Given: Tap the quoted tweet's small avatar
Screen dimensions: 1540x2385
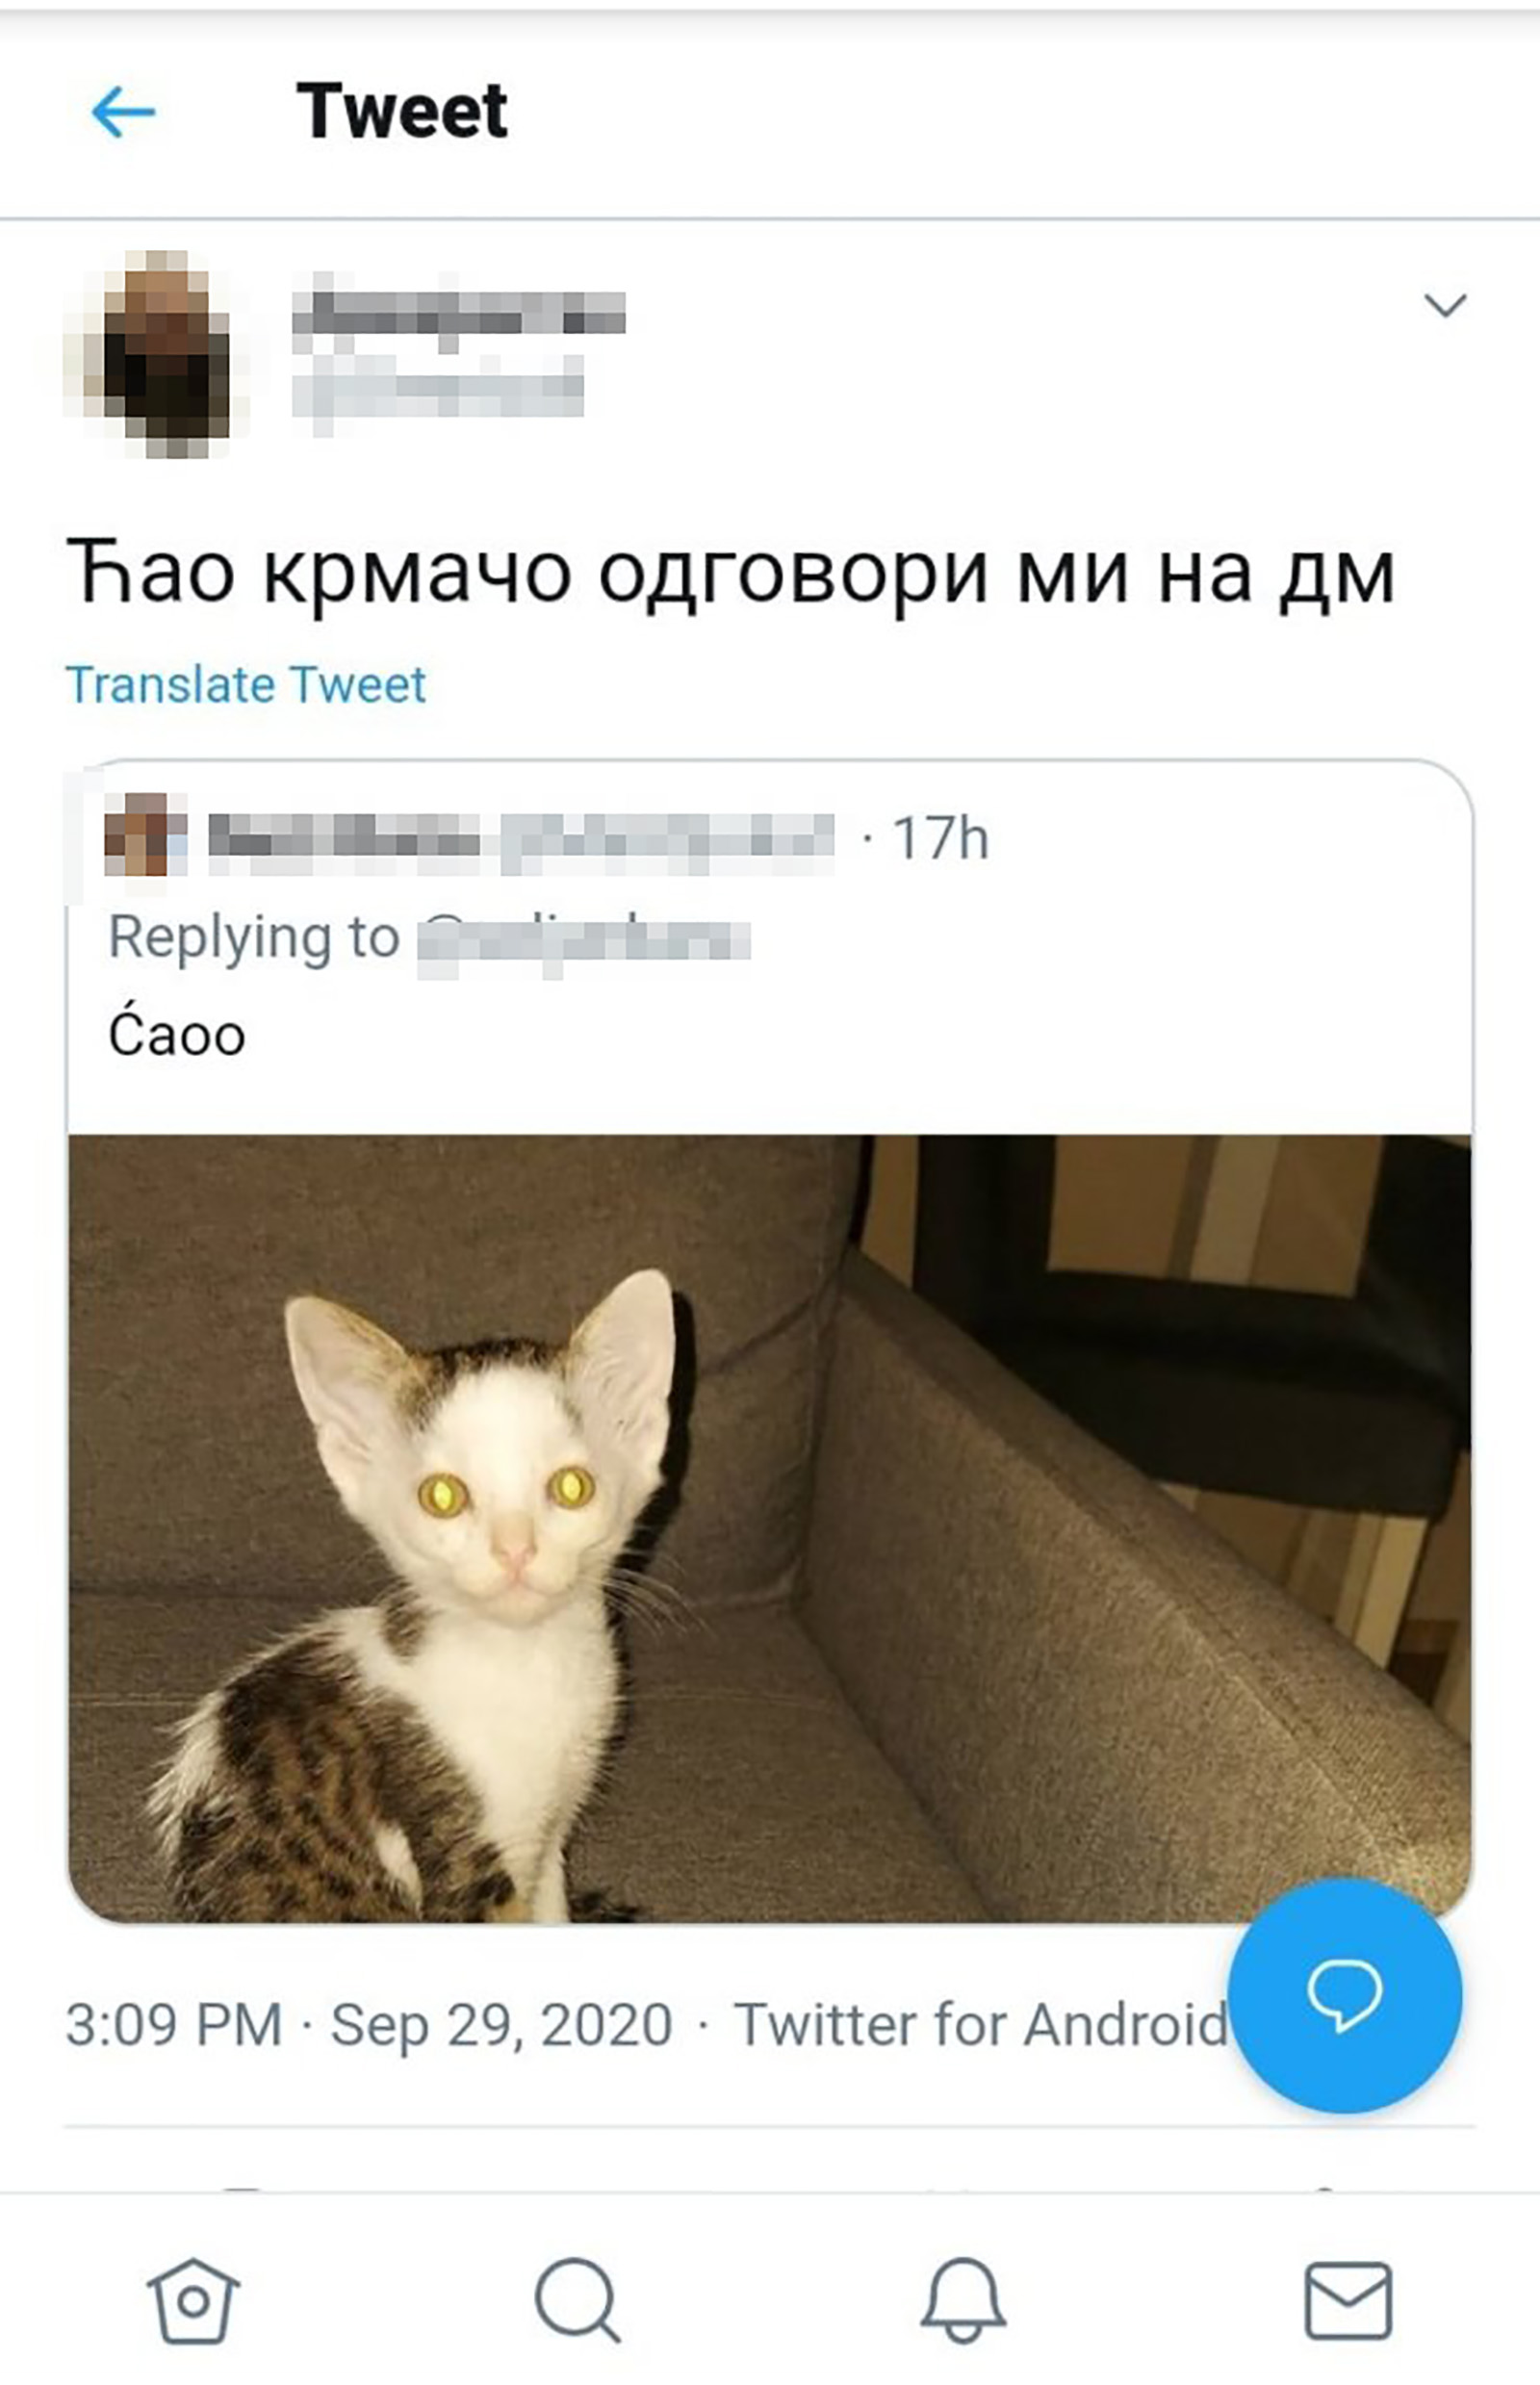Looking at the screenshot, I should 146,835.
